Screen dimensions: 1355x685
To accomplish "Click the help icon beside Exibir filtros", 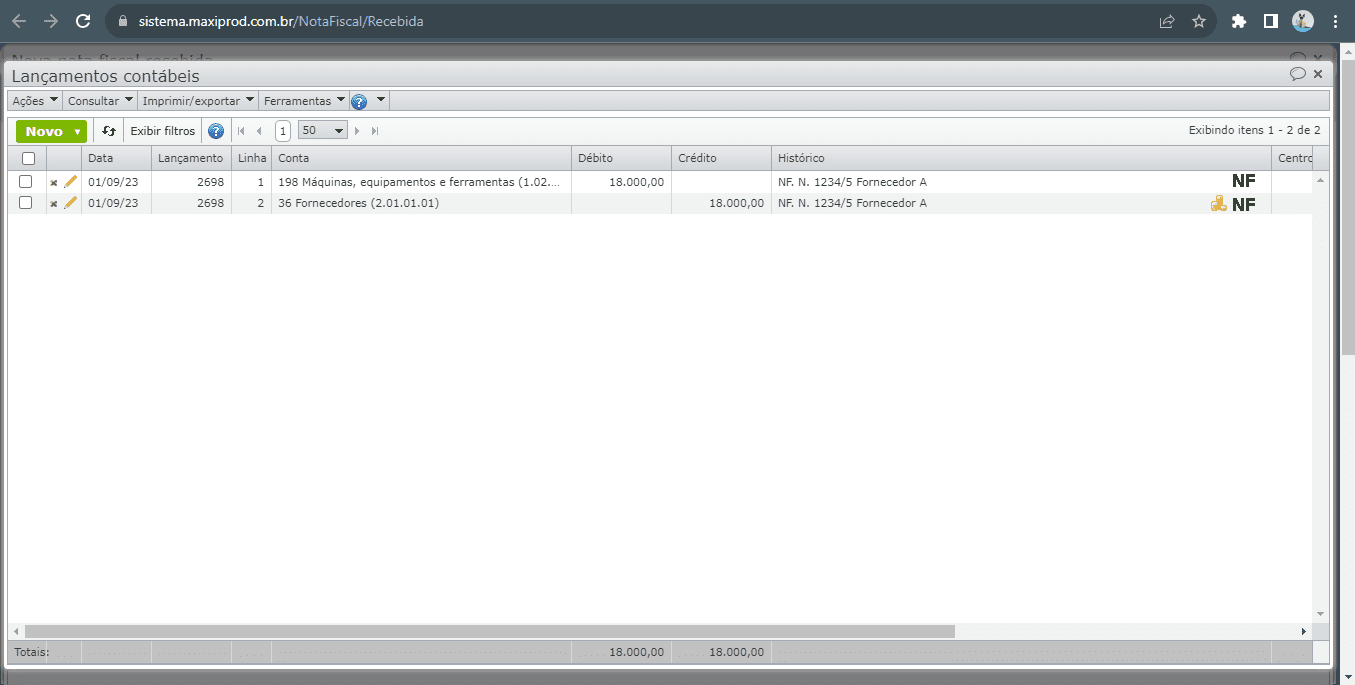I will click(216, 131).
